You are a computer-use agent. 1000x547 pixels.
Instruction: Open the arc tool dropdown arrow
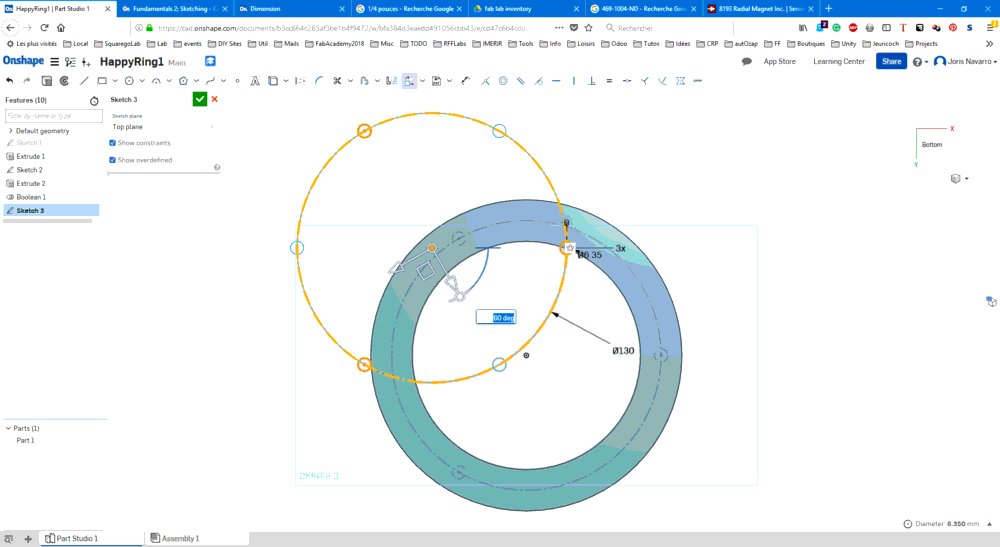point(169,81)
